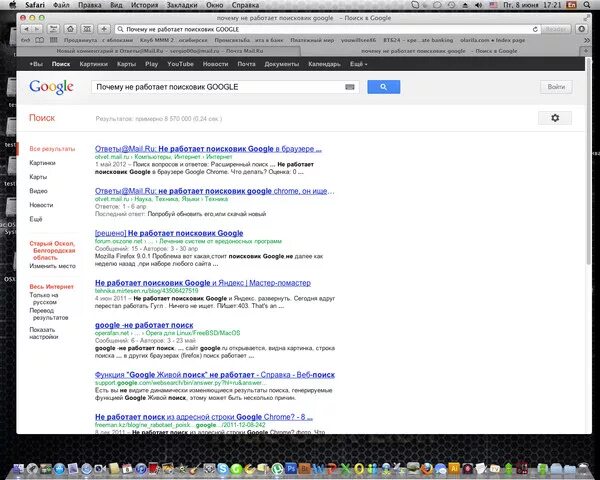Launch Firefox from the Dock
The width and height of the screenshot is (600, 480).
(427, 468)
